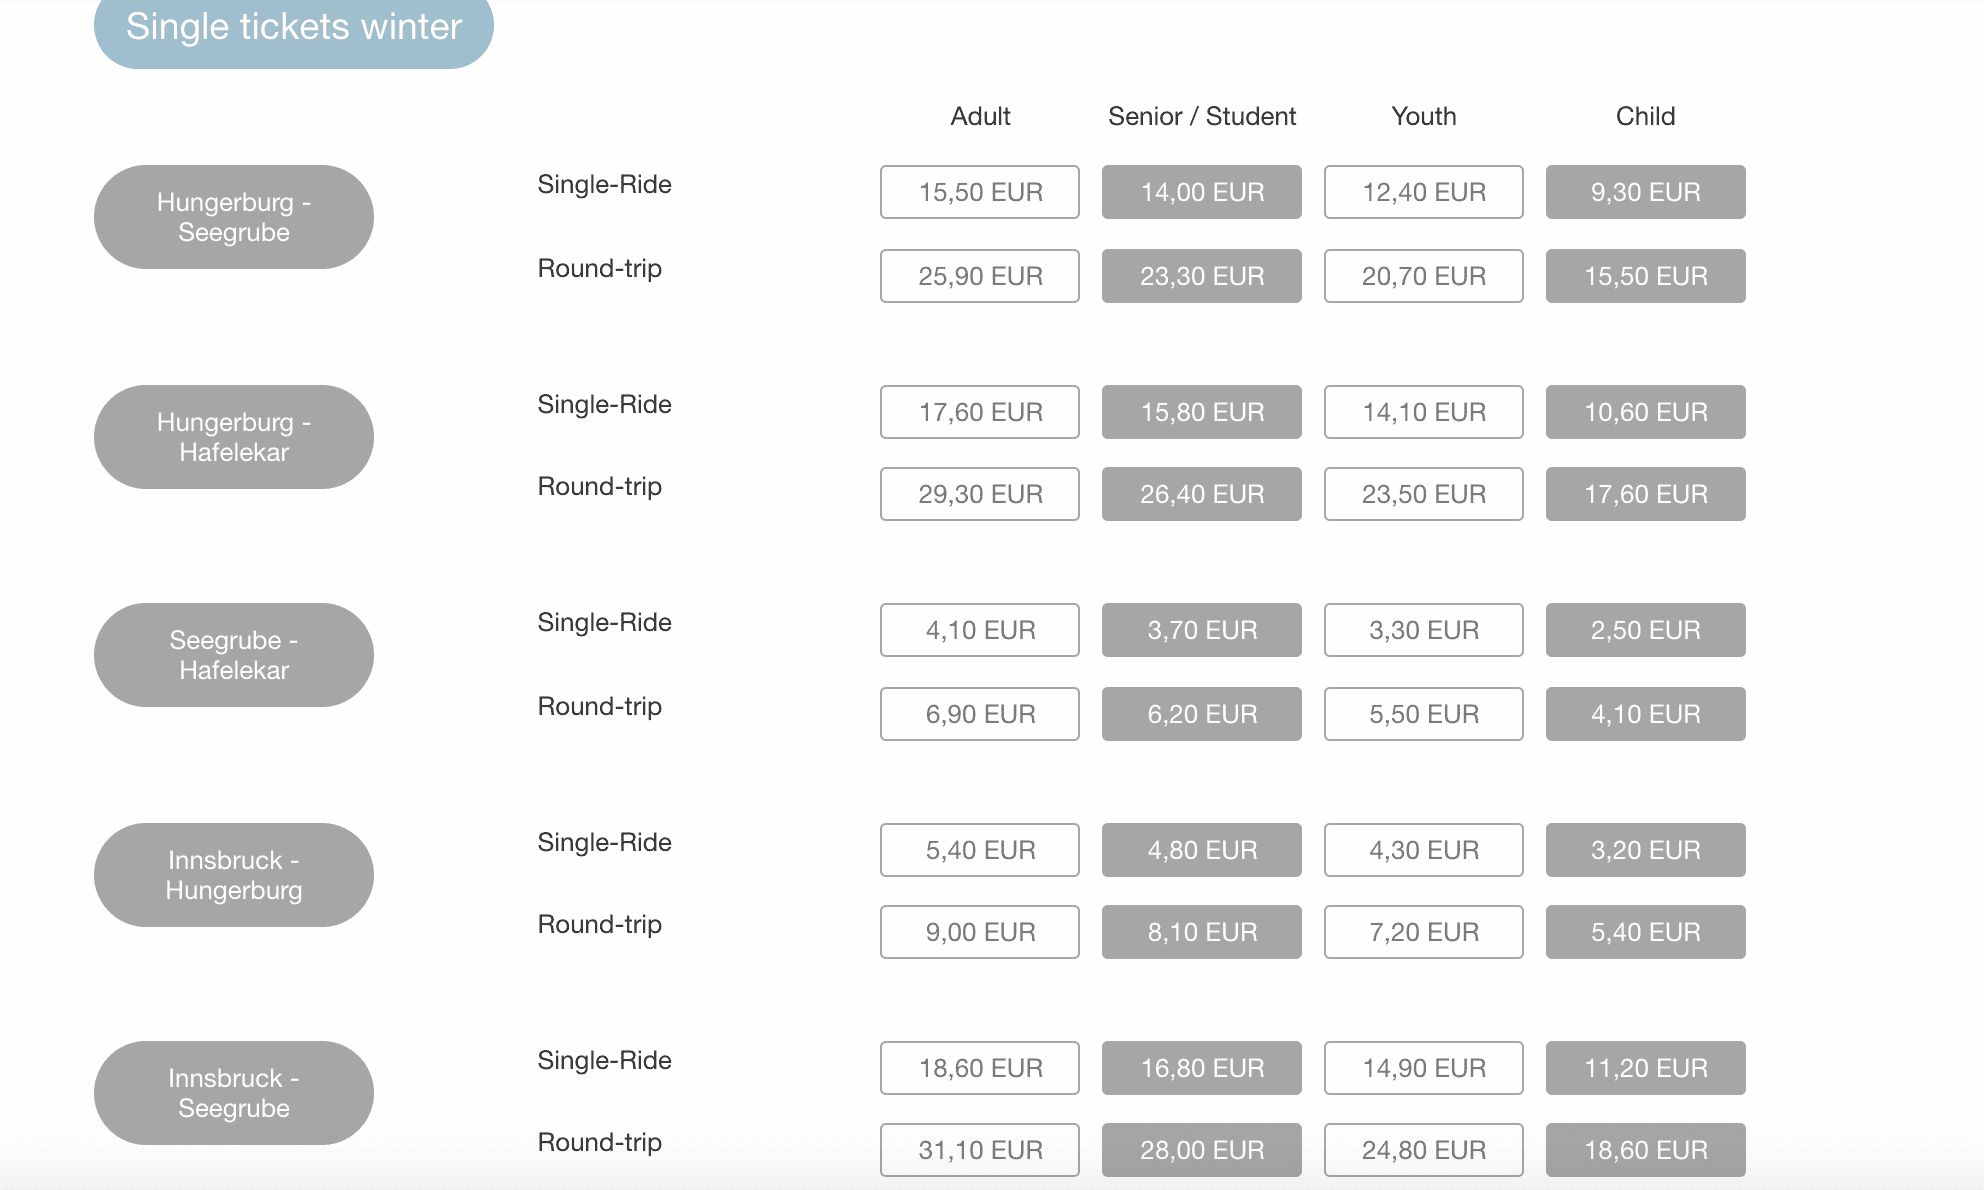This screenshot has width=1984, height=1190.
Task: Open the Innsbruck - Hungerburg route
Action: click(x=234, y=875)
